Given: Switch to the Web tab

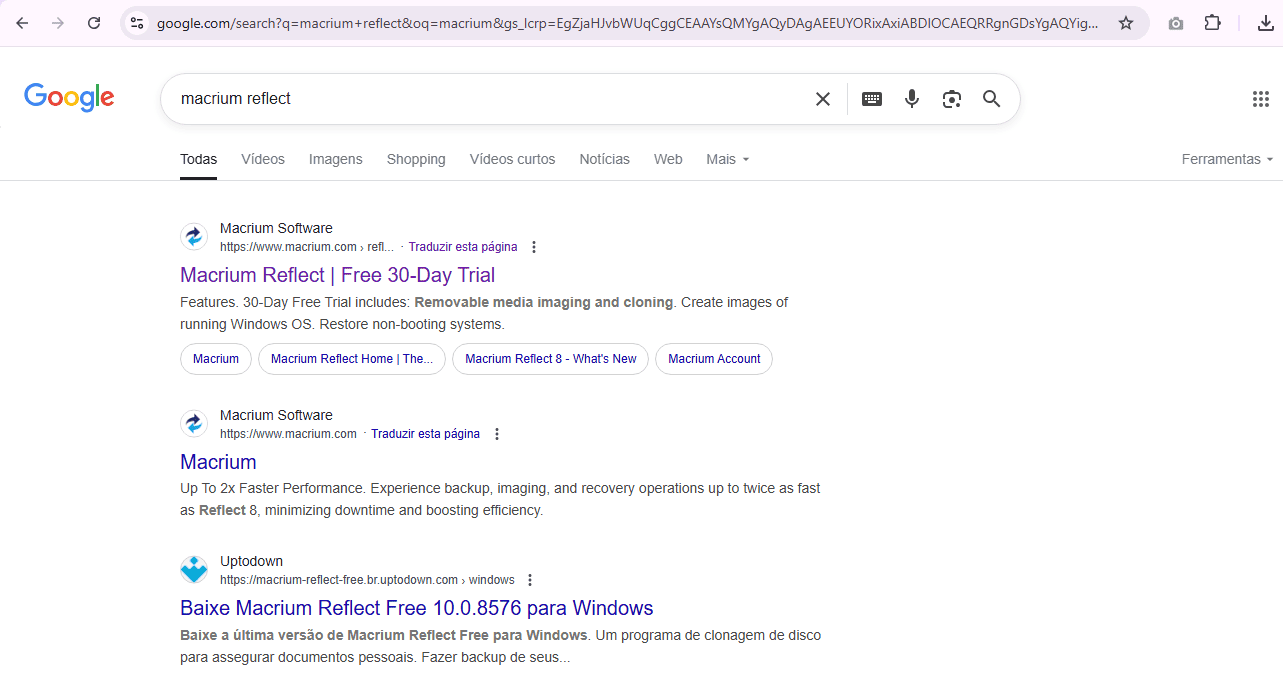Looking at the screenshot, I should coord(668,159).
